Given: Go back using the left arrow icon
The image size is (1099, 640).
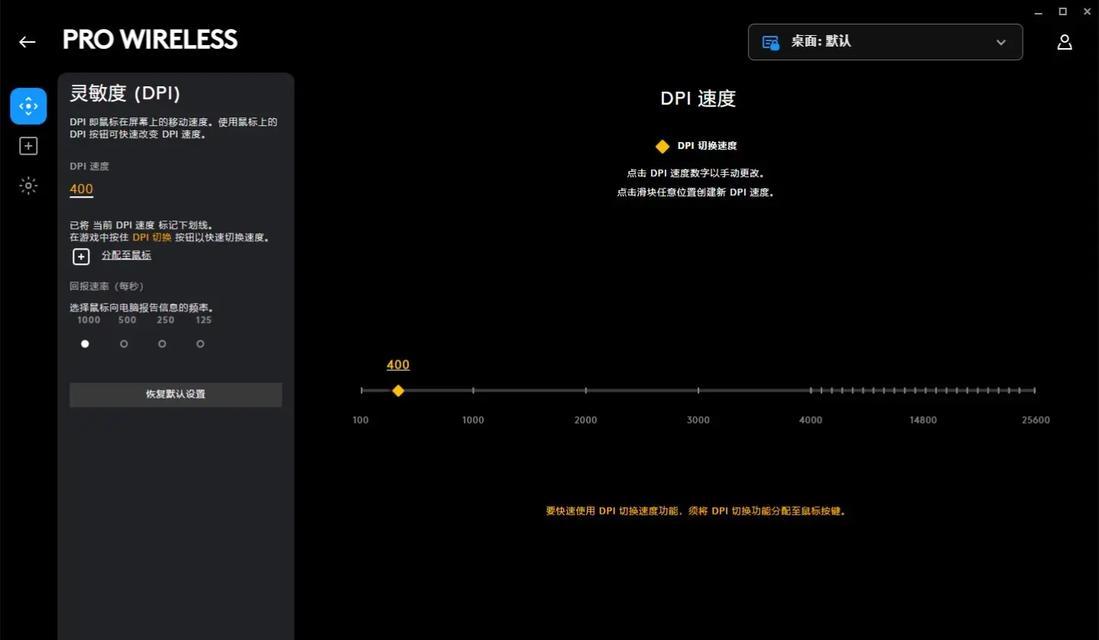Looking at the screenshot, I should pos(27,42).
